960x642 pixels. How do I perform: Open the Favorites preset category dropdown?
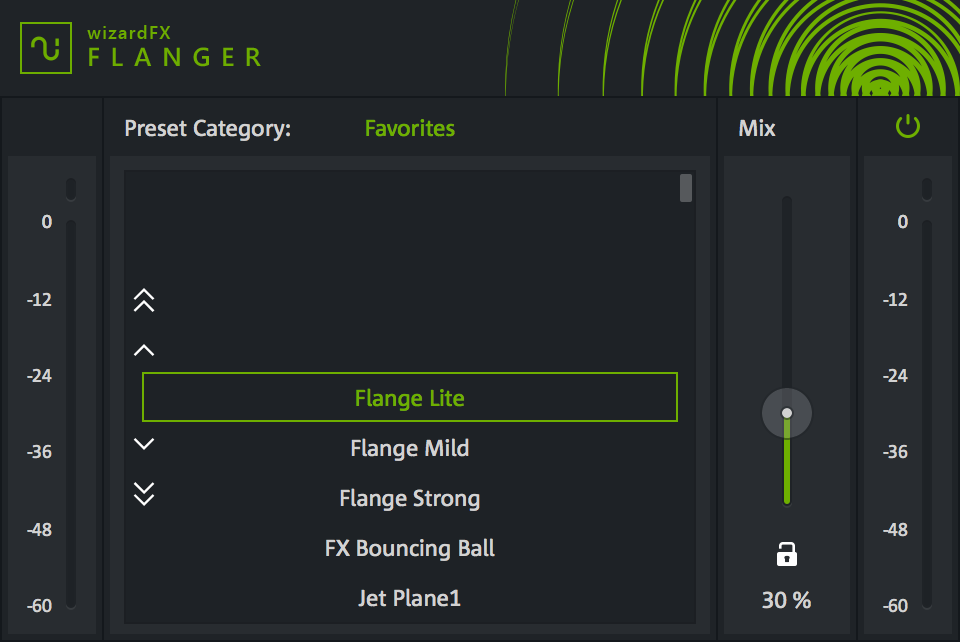coord(409,129)
